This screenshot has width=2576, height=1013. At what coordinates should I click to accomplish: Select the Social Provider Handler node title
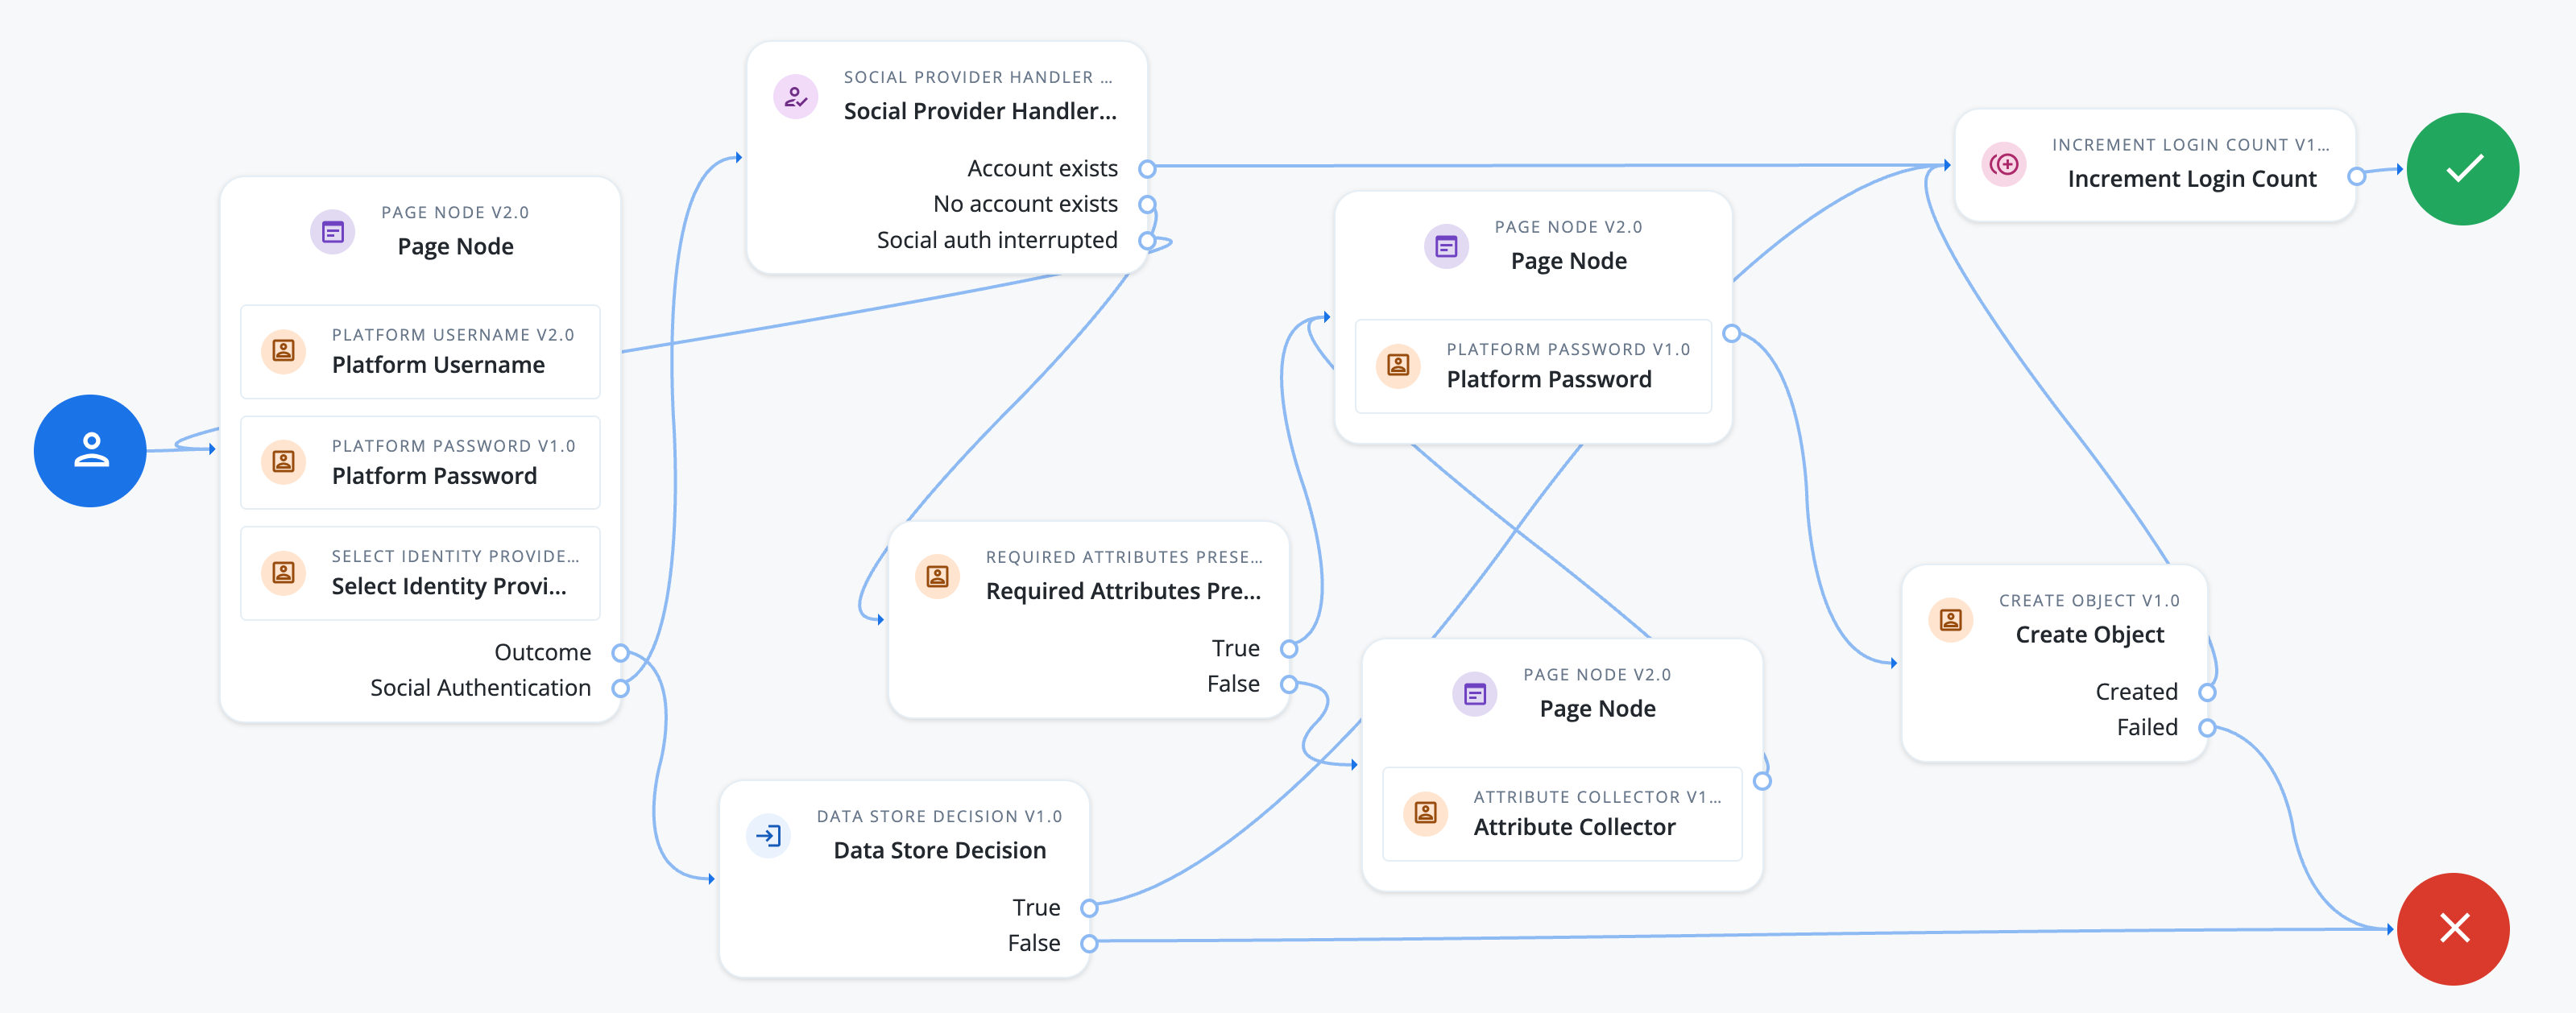pyautogui.click(x=980, y=111)
